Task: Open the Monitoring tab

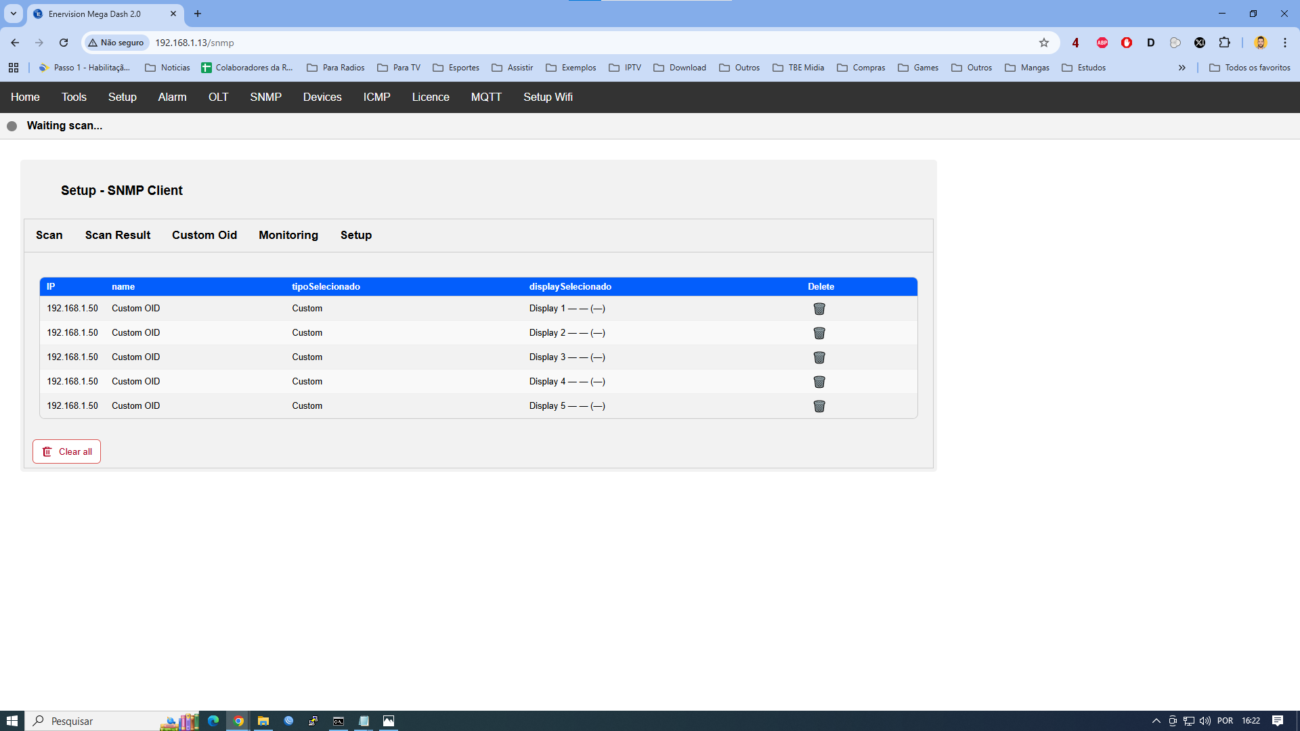Action: 288,235
